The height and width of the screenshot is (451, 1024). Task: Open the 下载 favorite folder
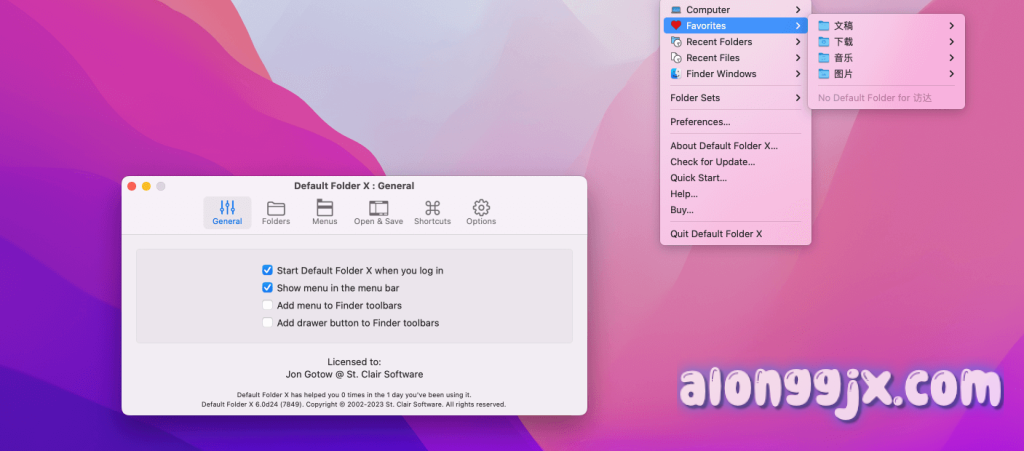843,42
